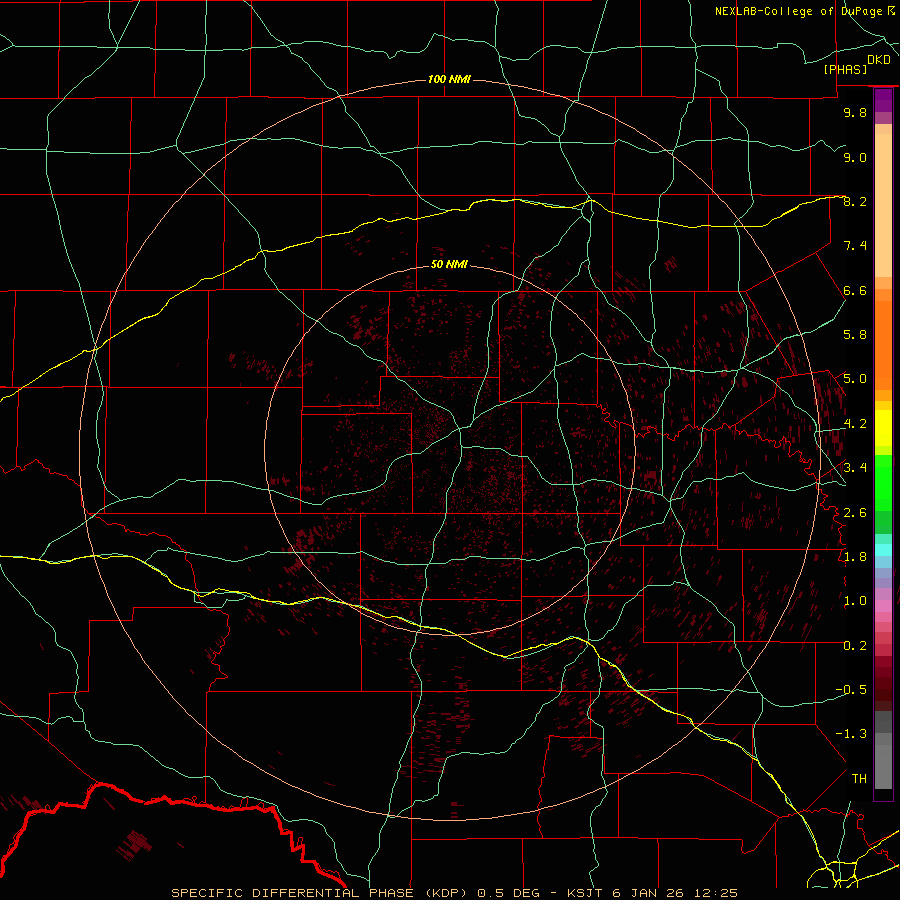Pick the gray color bar segment near TH
Screen dimensions: 900x900
click(883, 766)
